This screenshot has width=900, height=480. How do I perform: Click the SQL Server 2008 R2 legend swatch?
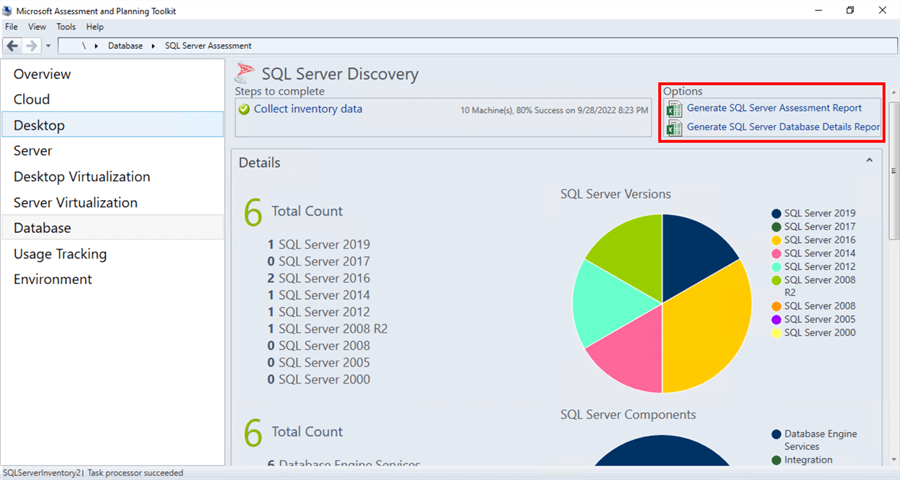[x=776, y=280]
